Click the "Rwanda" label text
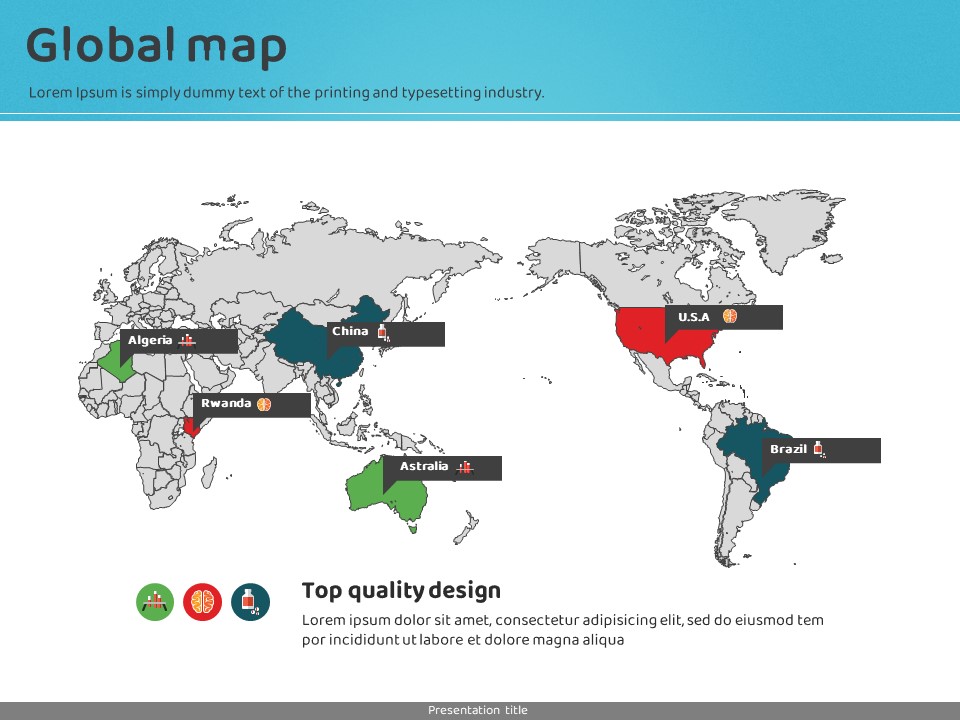Image resolution: width=960 pixels, height=720 pixels. [x=226, y=404]
